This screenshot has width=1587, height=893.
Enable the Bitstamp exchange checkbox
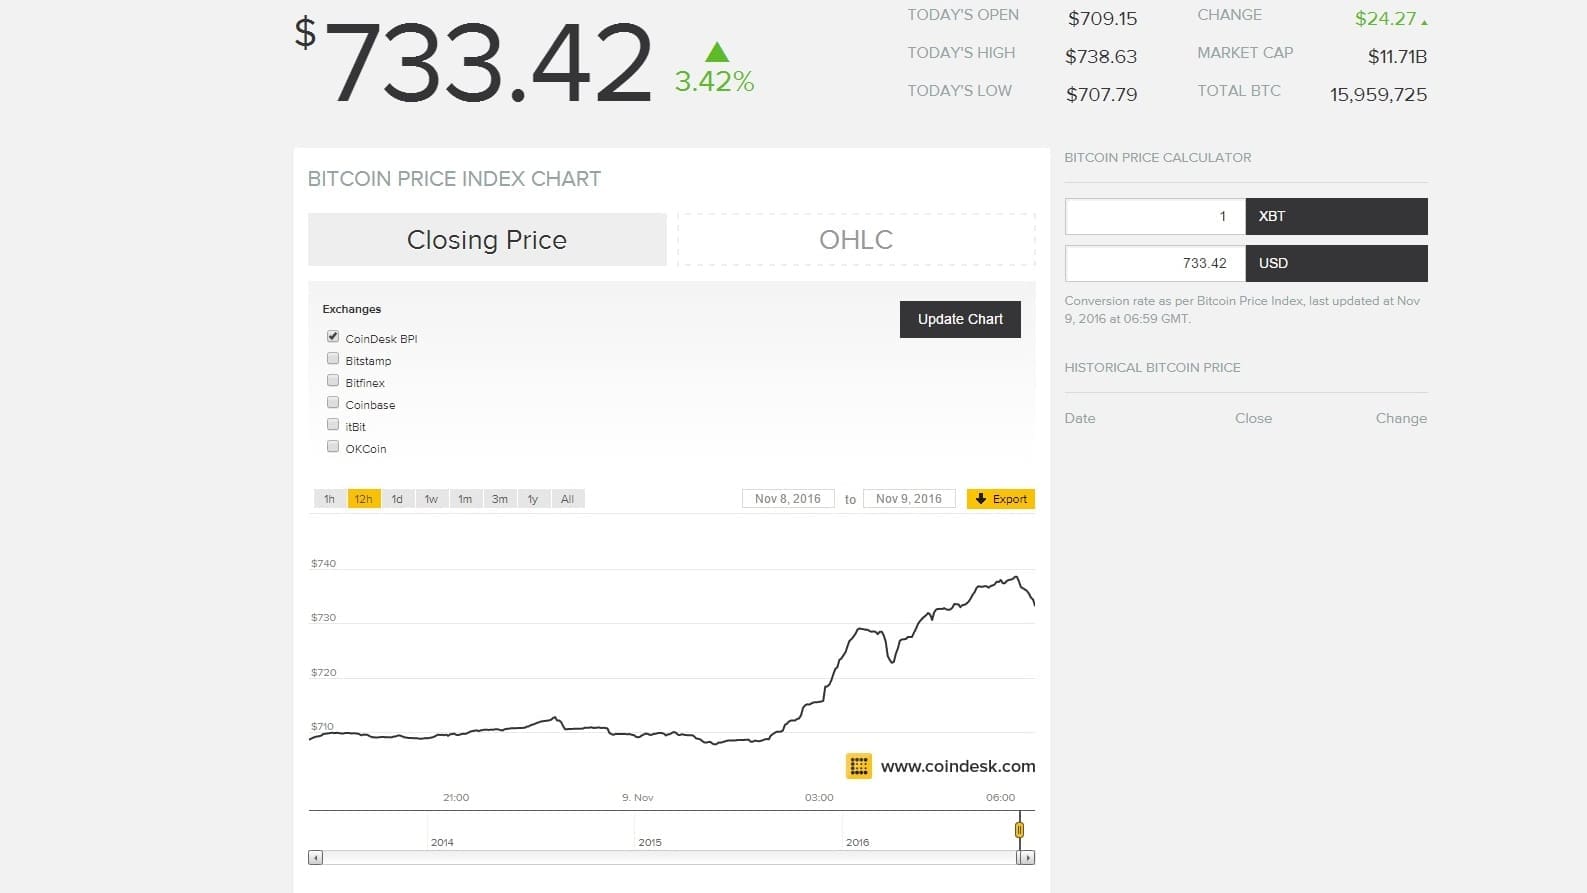pos(333,359)
